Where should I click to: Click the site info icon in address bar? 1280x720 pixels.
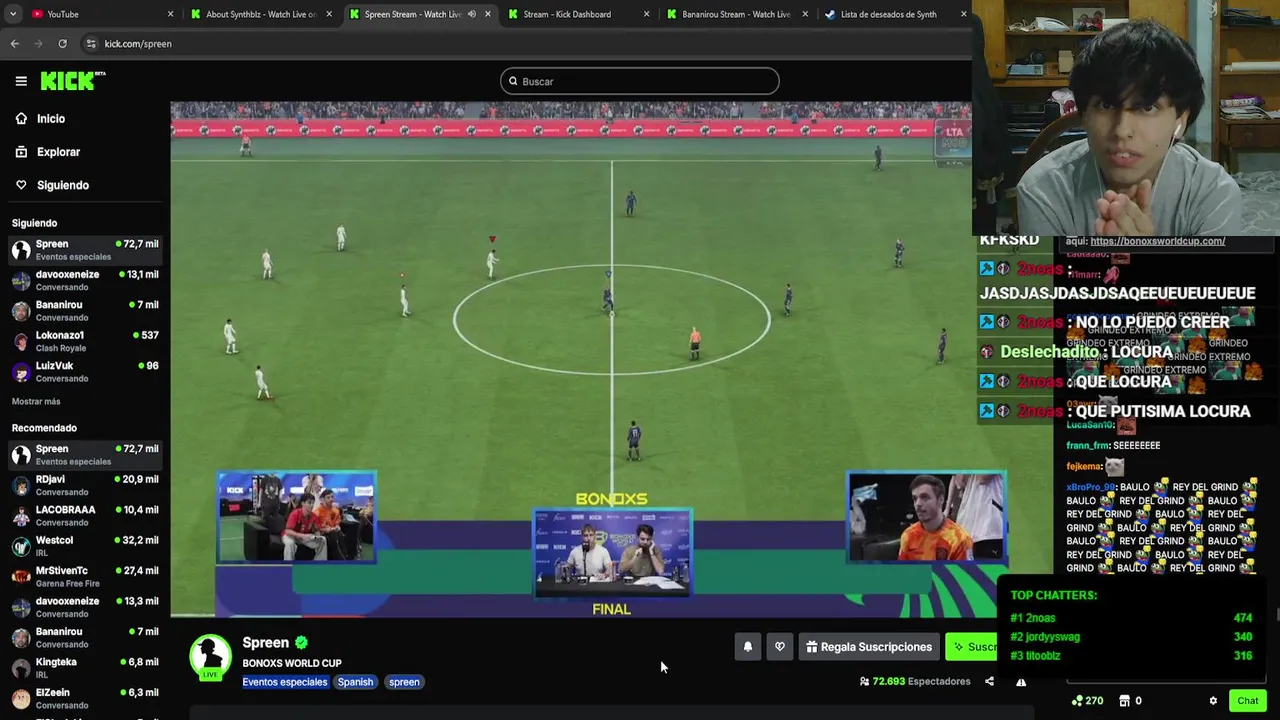click(x=91, y=44)
